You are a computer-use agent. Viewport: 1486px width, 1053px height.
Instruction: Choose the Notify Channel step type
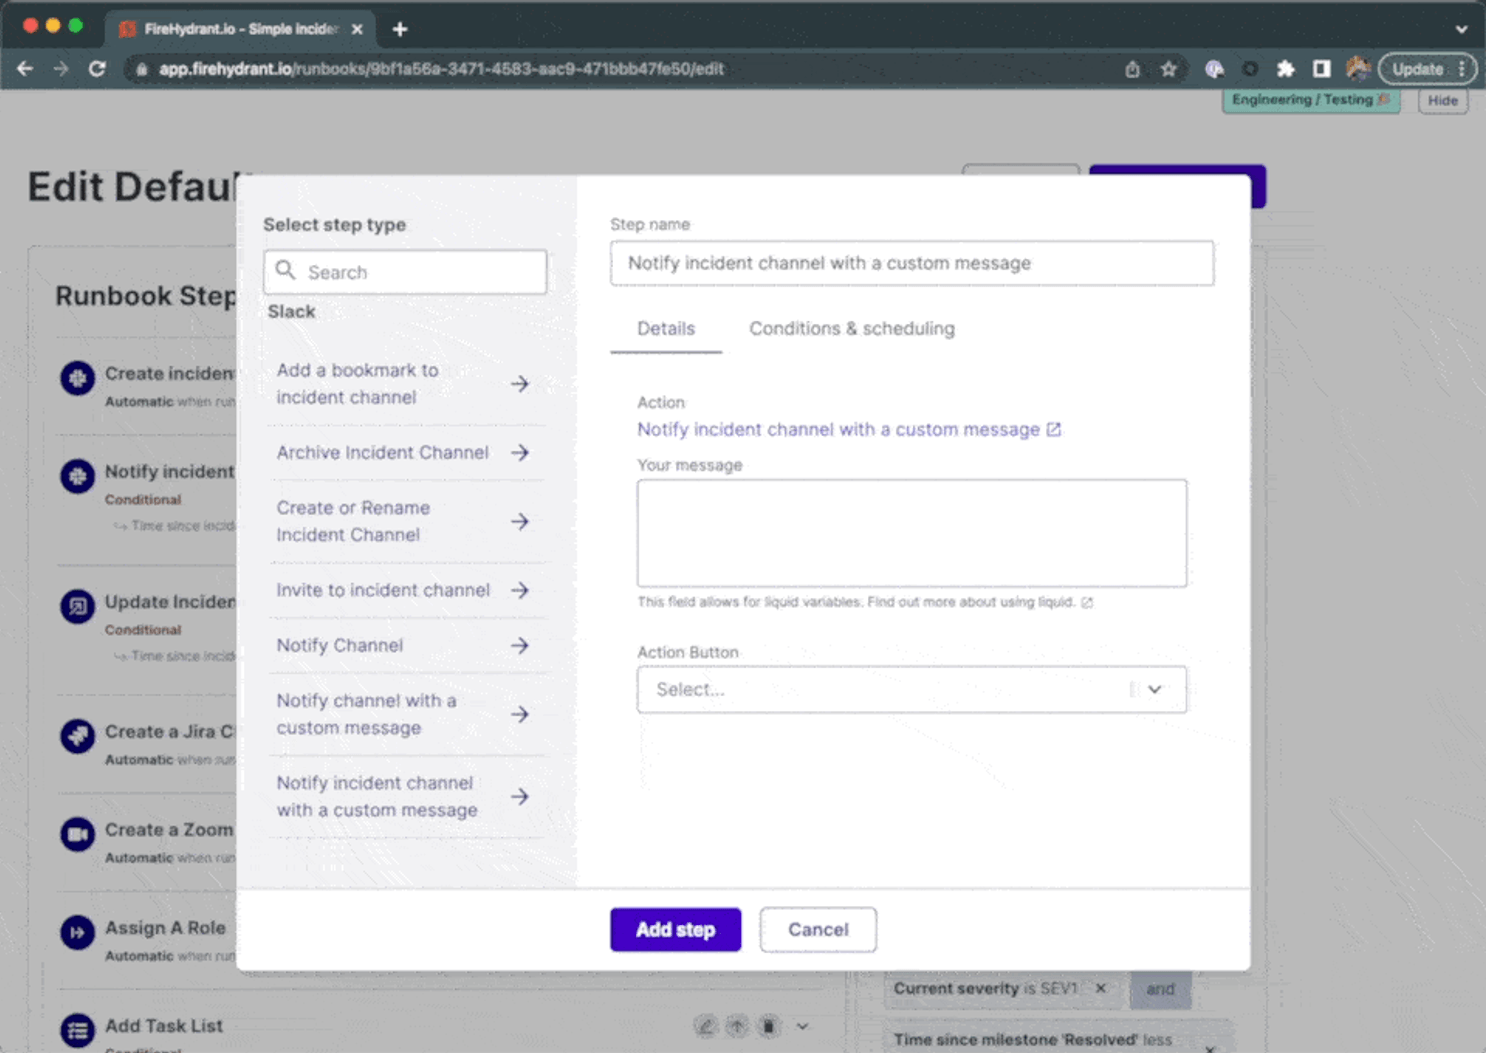(403, 645)
